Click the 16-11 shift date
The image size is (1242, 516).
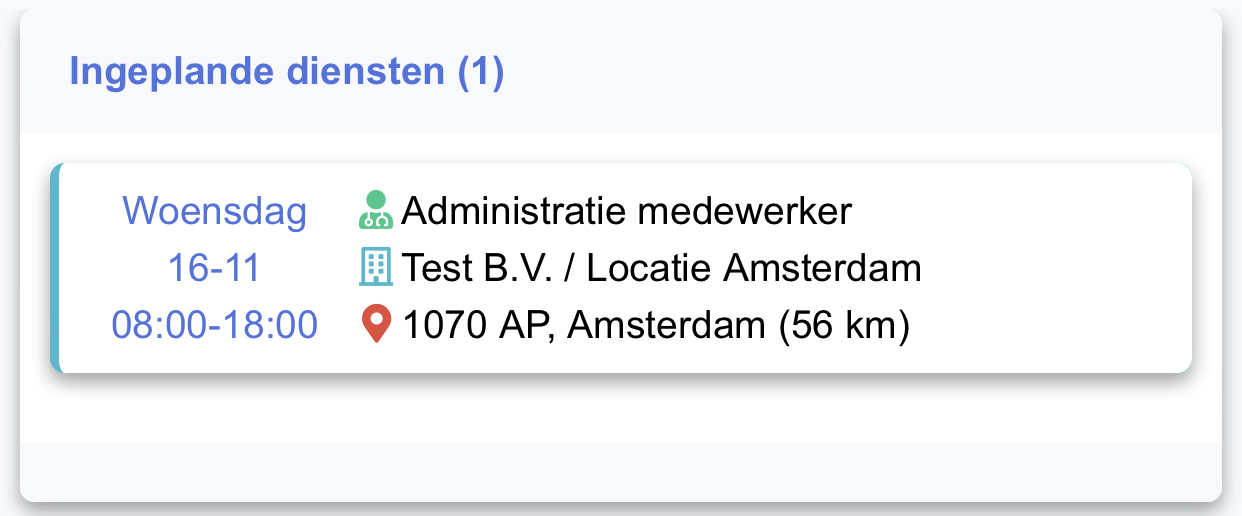[214, 268]
